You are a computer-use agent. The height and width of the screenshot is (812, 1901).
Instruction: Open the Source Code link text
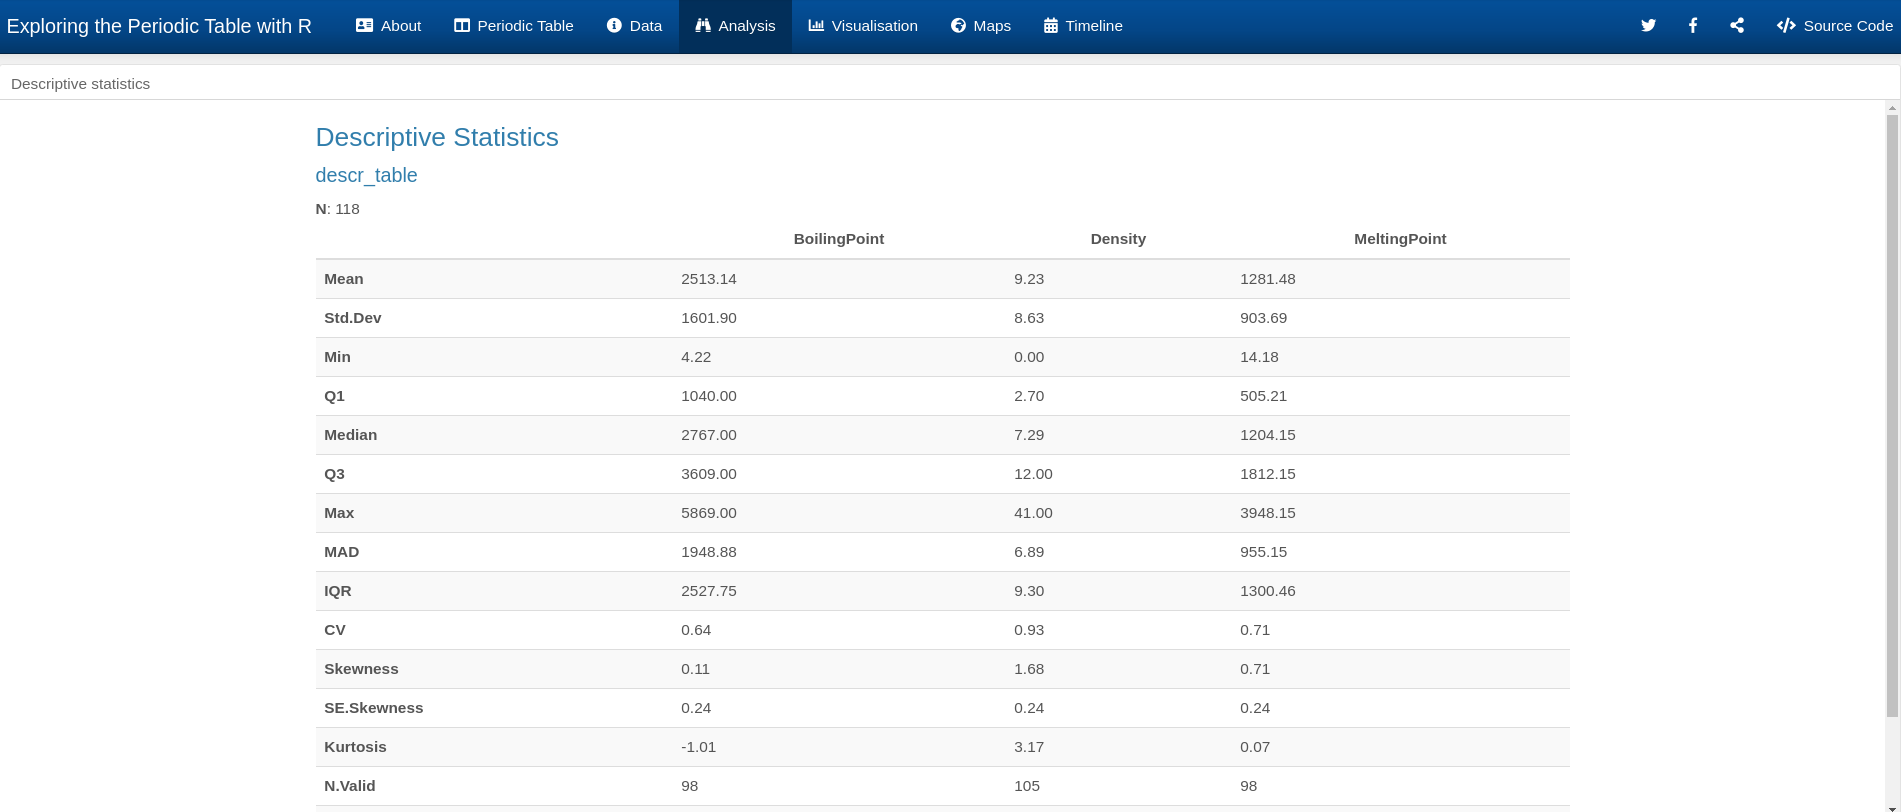tap(1848, 26)
